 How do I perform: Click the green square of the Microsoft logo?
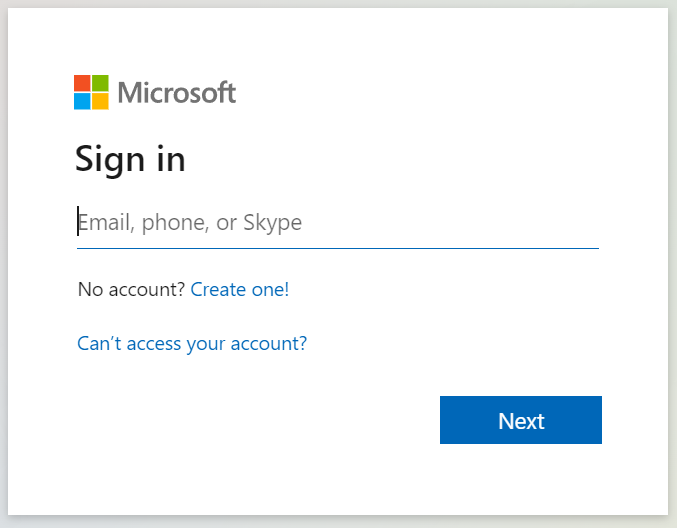[x=100, y=83]
